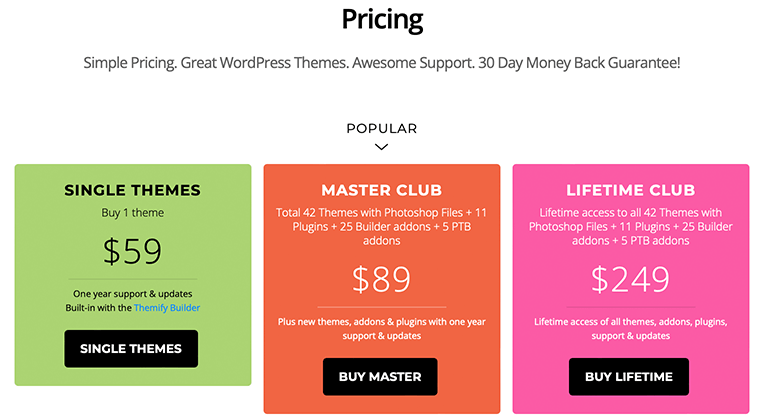Click the $249 price

[631, 279]
